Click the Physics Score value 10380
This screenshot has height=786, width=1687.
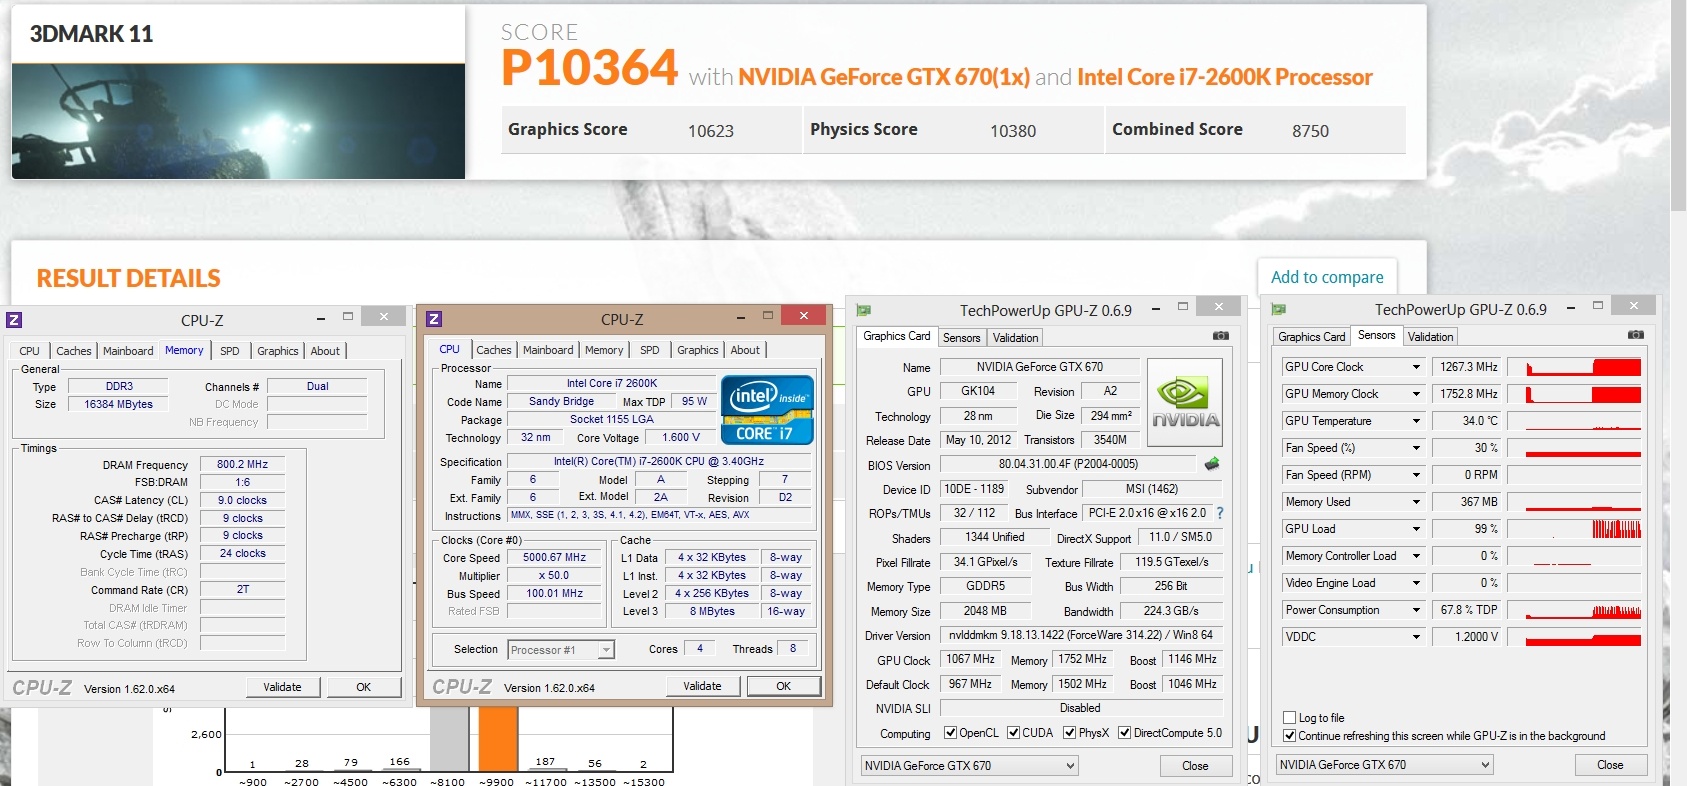(1013, 131)
